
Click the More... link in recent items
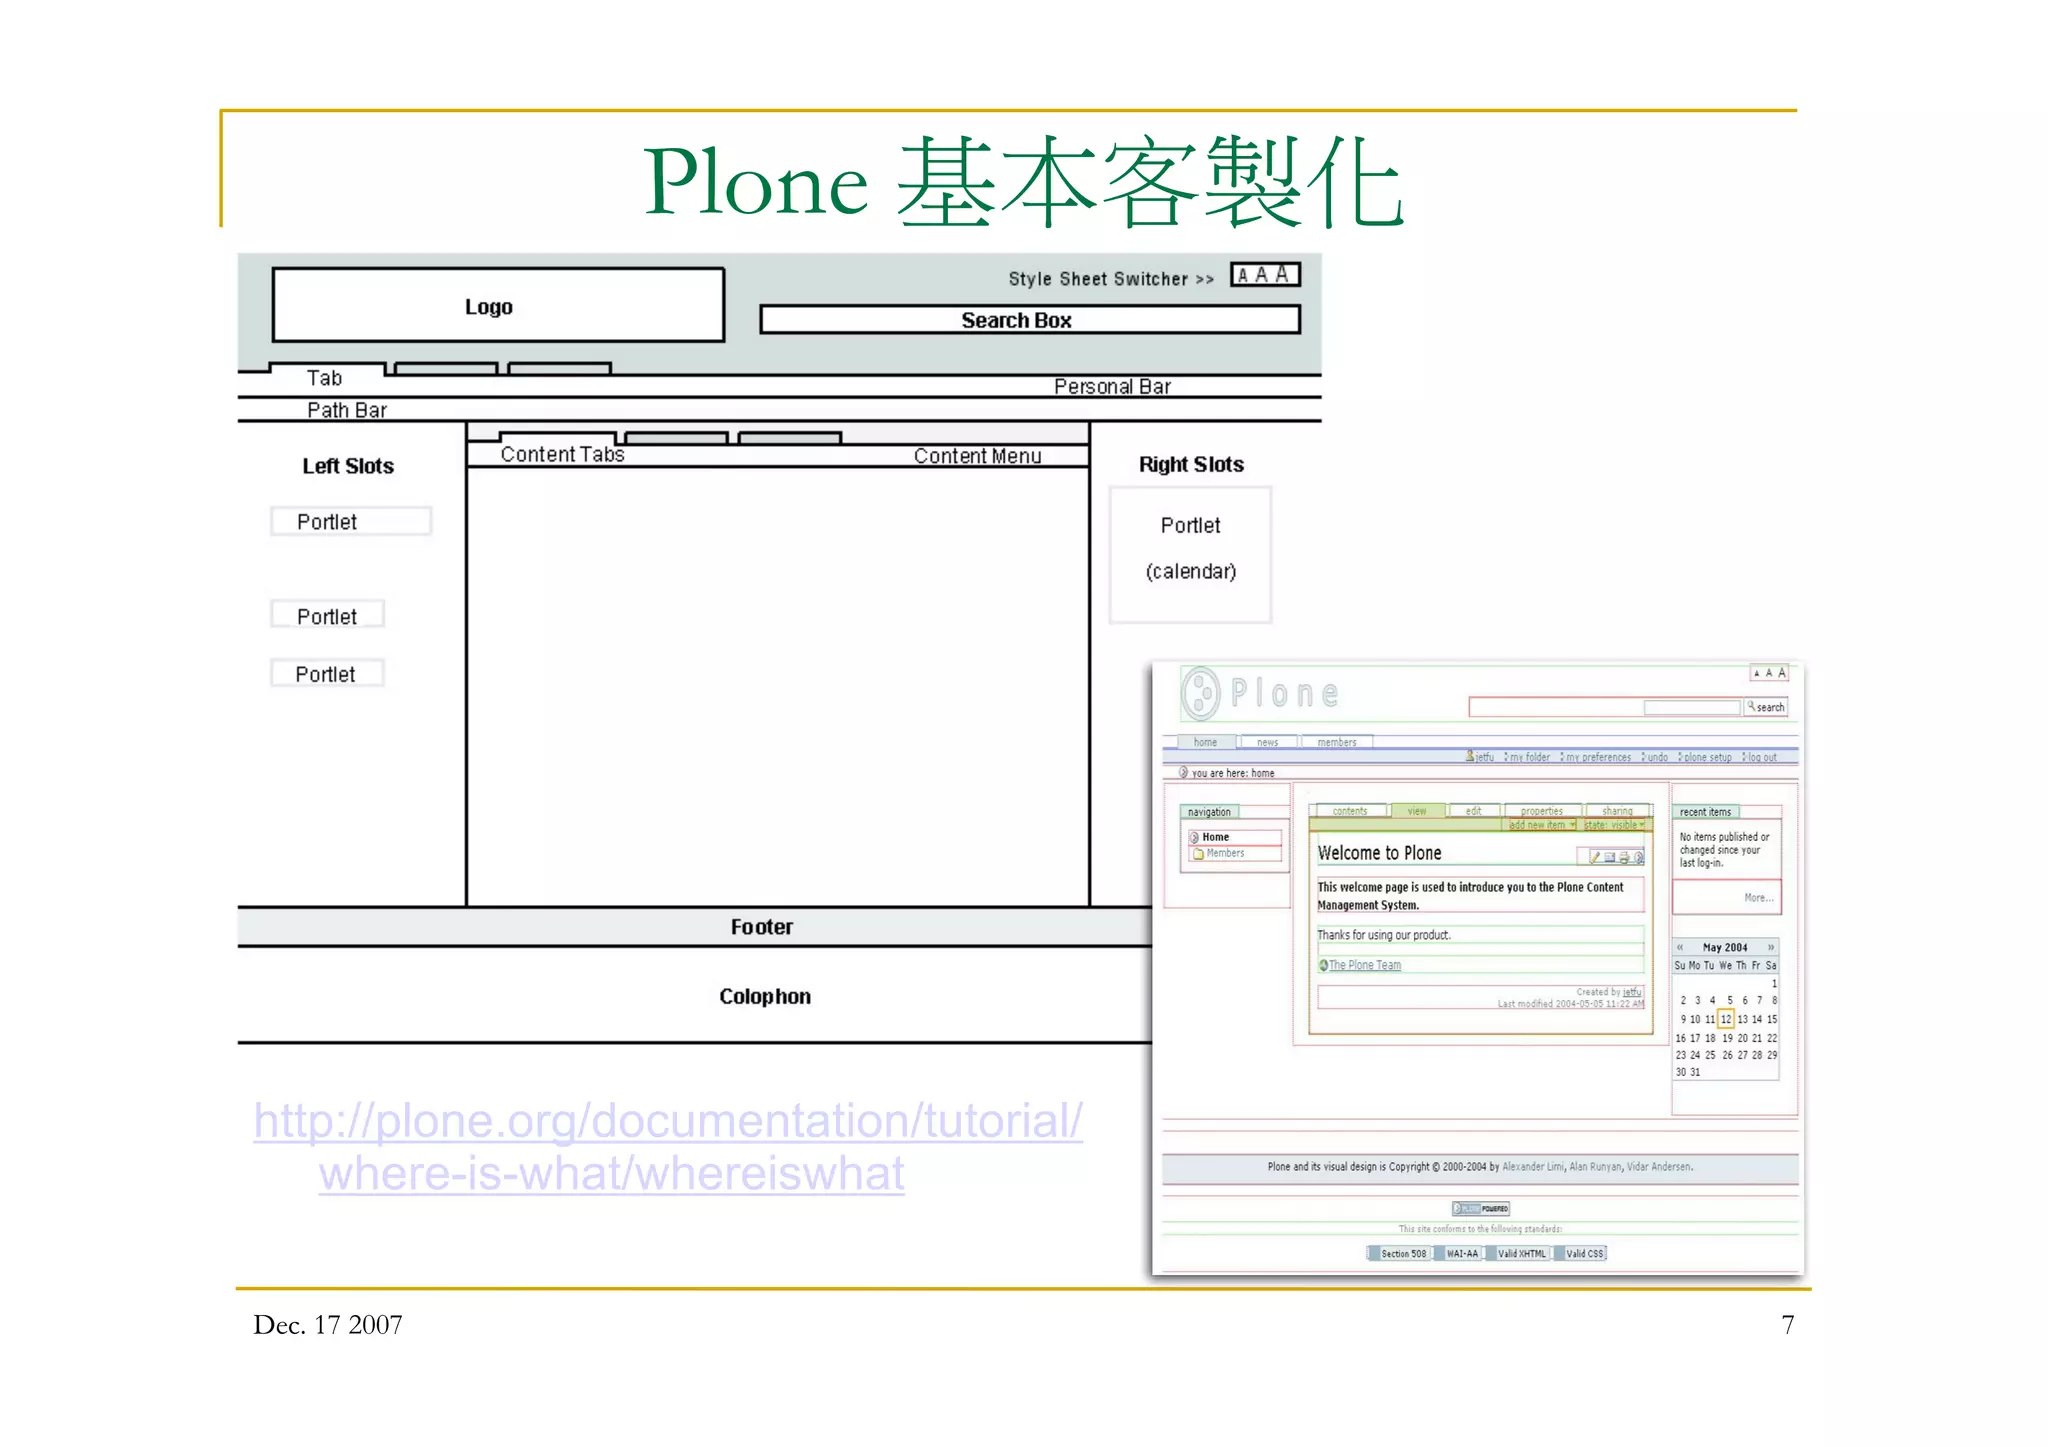(1758, 897)
